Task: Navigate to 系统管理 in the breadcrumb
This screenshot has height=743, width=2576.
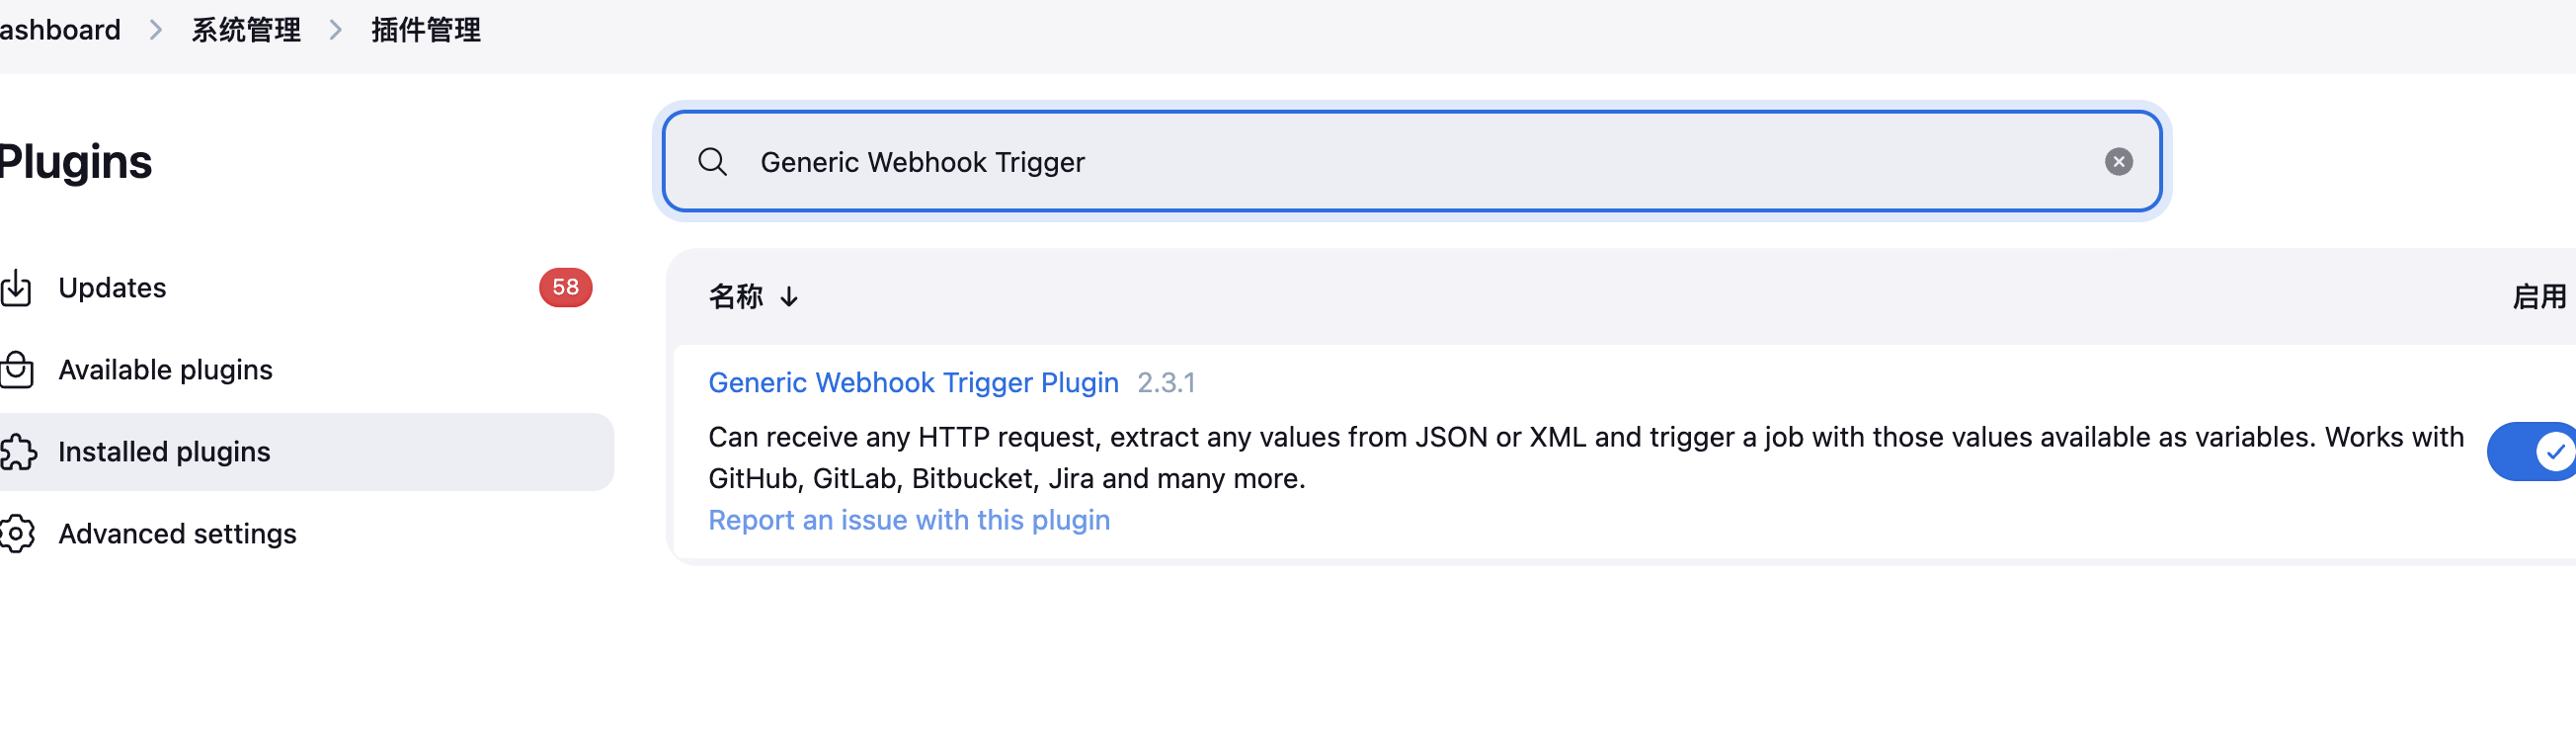Action: (246, 30)
